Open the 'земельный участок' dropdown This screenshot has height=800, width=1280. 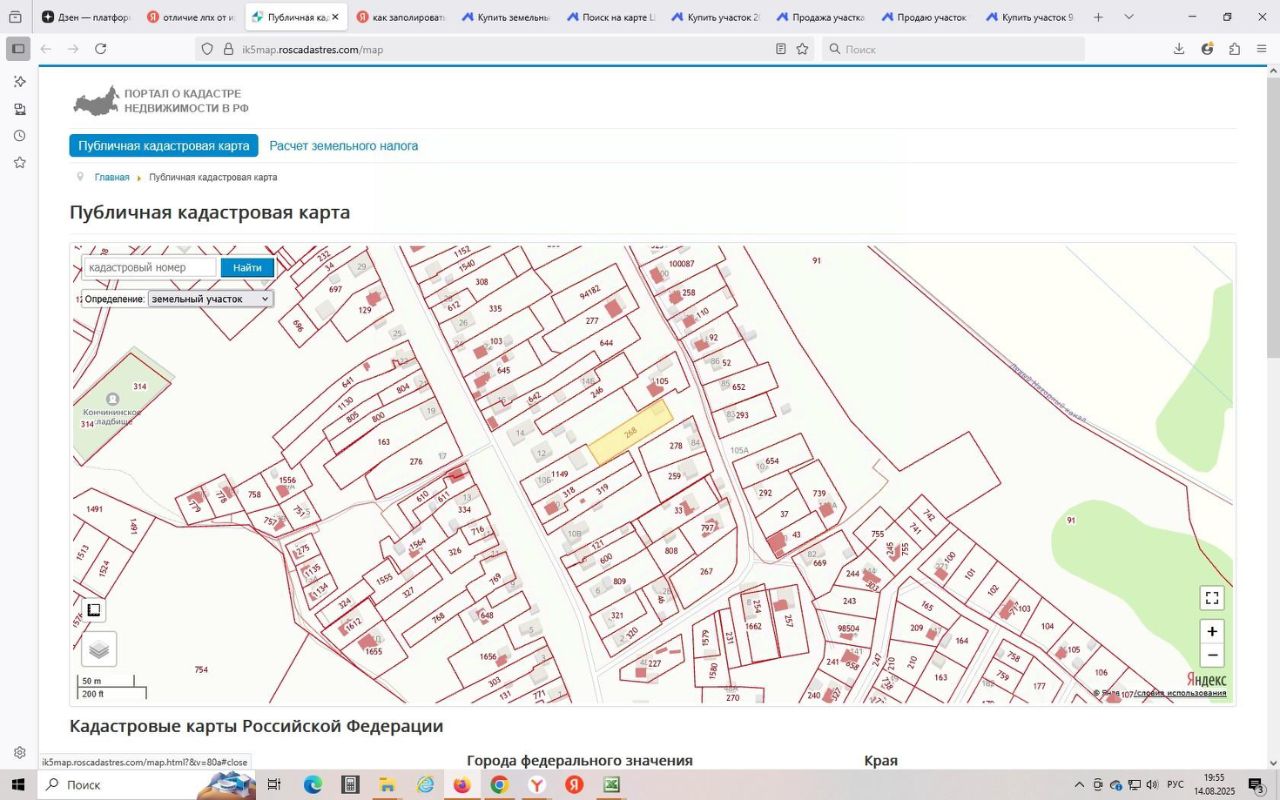(210, 299)
